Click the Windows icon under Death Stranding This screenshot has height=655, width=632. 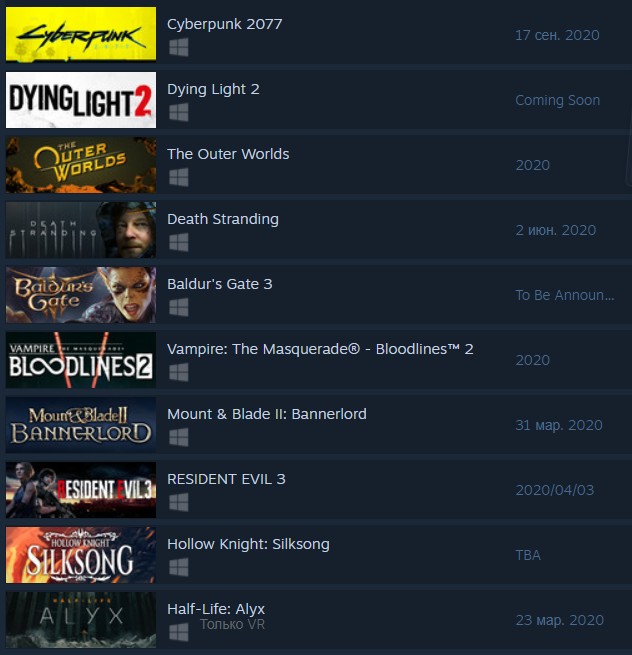click(x=179, y=242)
